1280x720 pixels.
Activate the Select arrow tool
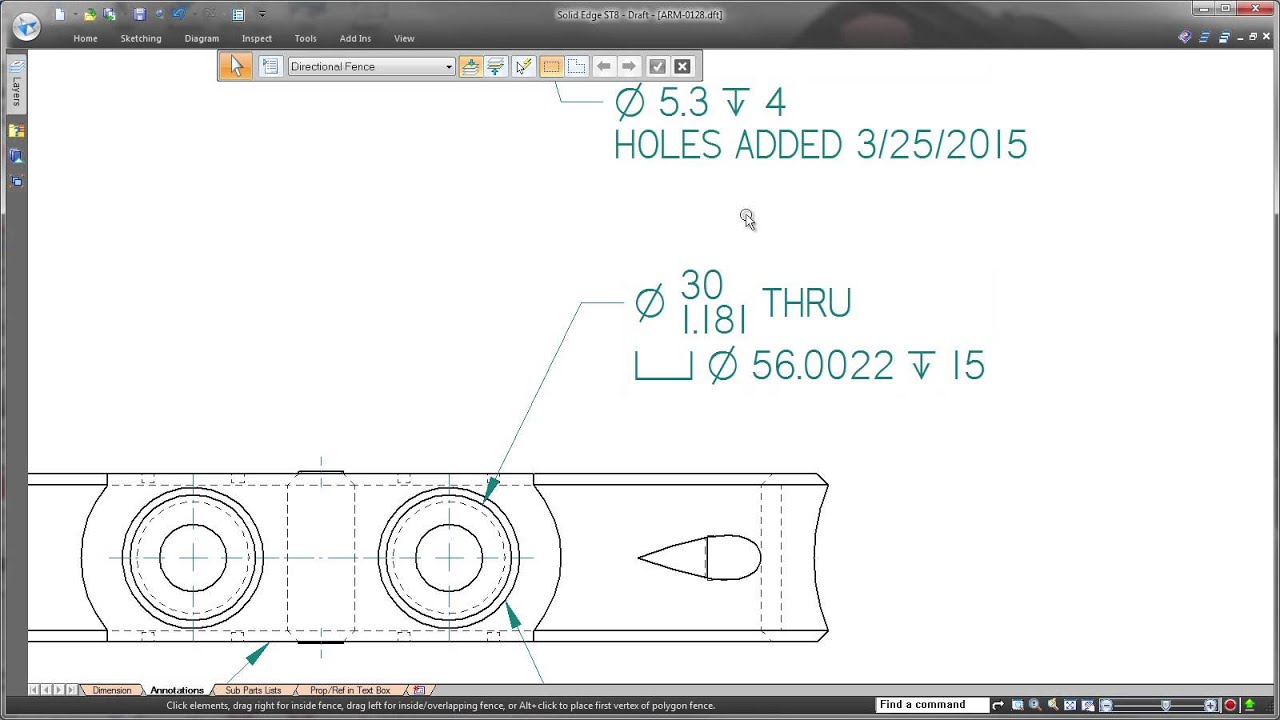click(x=236, y=66)
